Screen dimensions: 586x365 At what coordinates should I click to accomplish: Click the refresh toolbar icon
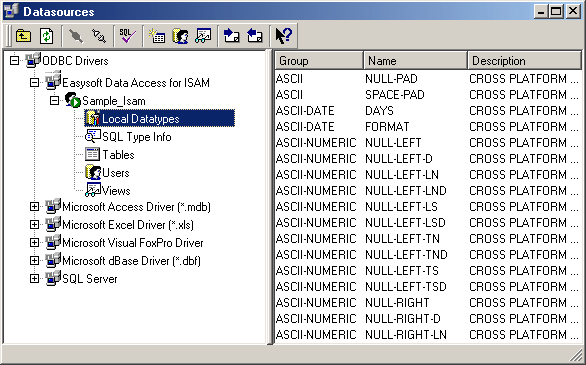pyautogui.click(x=46, y=36)
